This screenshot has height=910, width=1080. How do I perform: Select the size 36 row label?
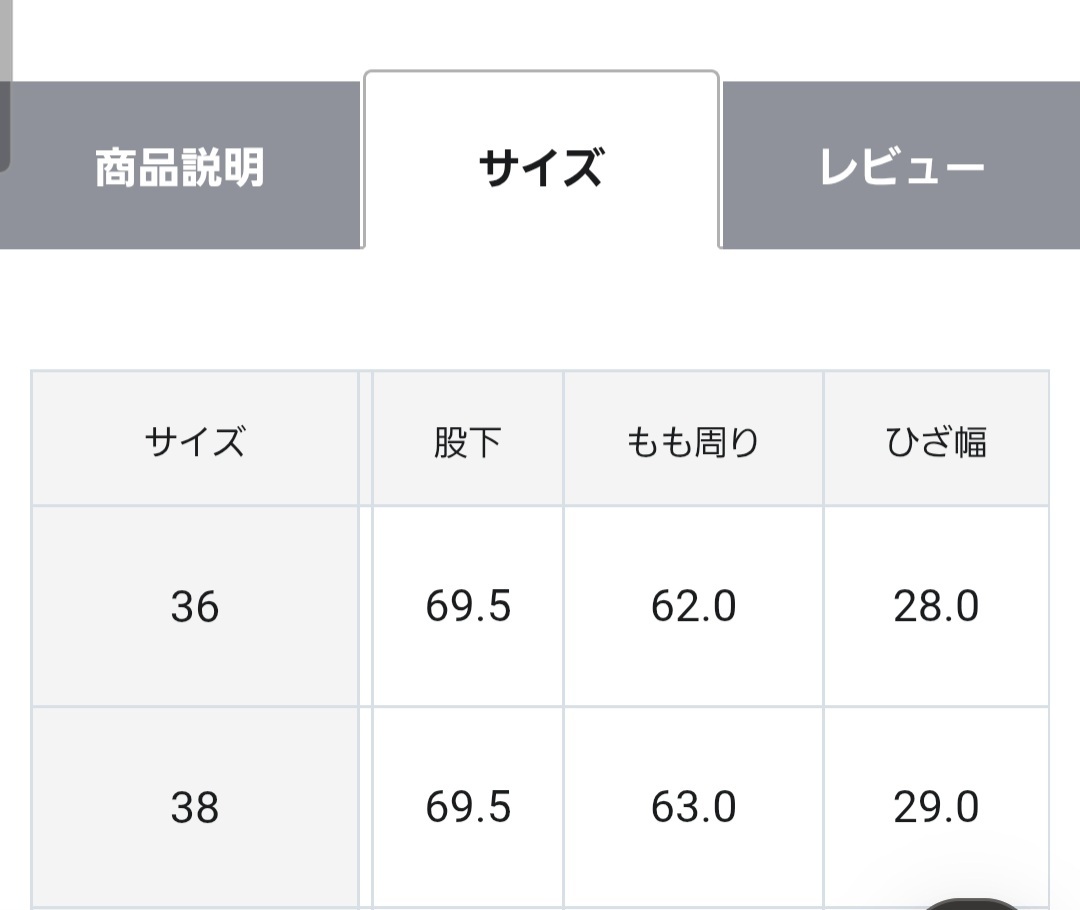point(195,607)
